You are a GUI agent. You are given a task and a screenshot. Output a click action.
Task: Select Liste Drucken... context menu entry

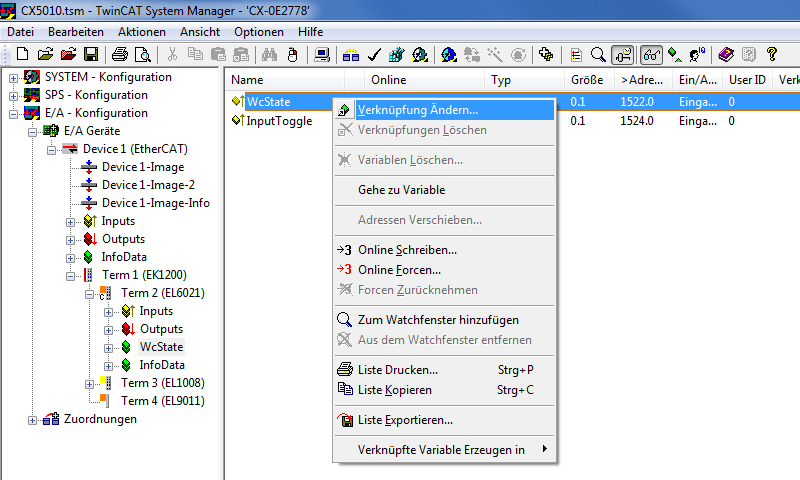[x=444, y=370]
